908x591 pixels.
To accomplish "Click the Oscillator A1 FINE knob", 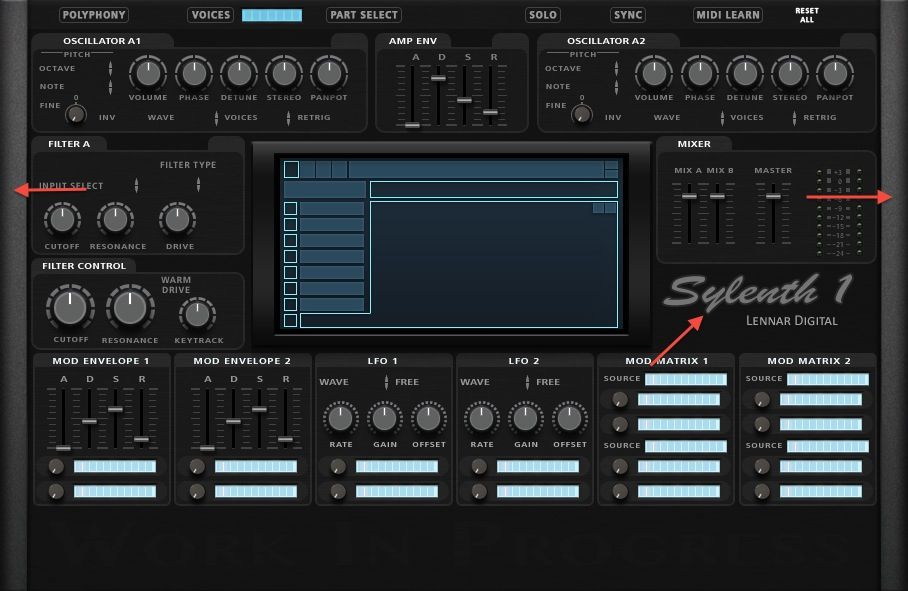I will (x=76, y=113).
